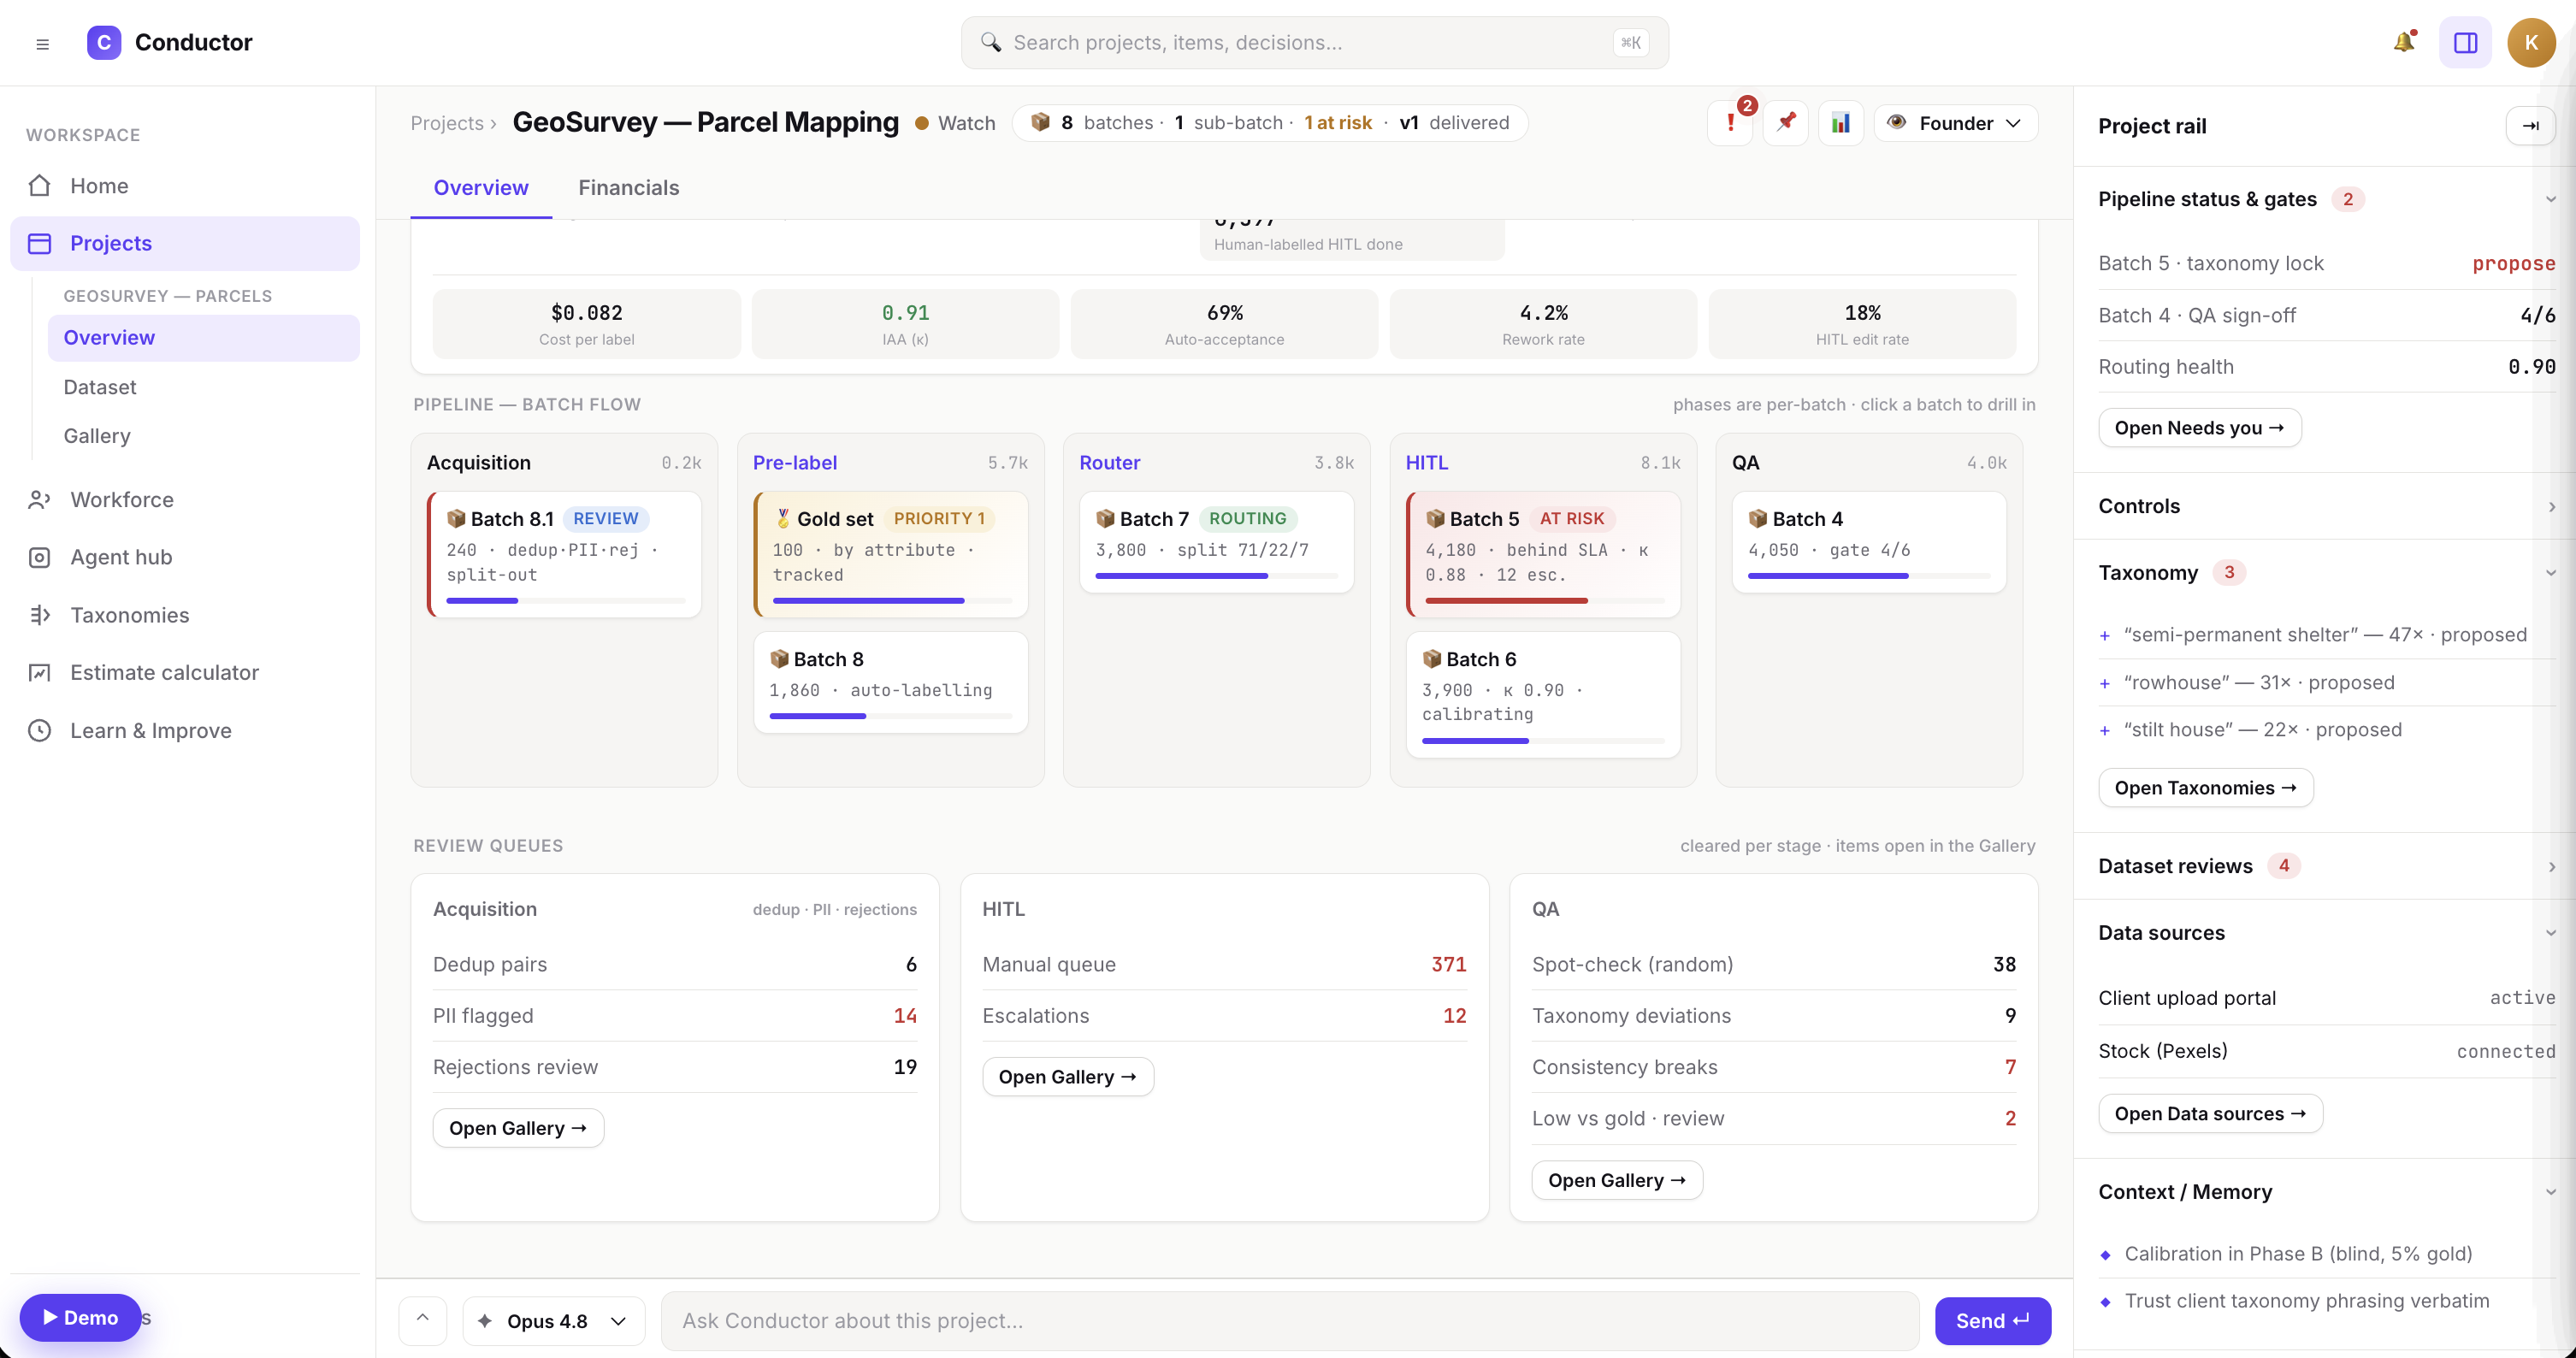Collapse the Context / Memory section
Screen dimensions: 2576x1358
pyautogui.click(x=2551, y=1192)
